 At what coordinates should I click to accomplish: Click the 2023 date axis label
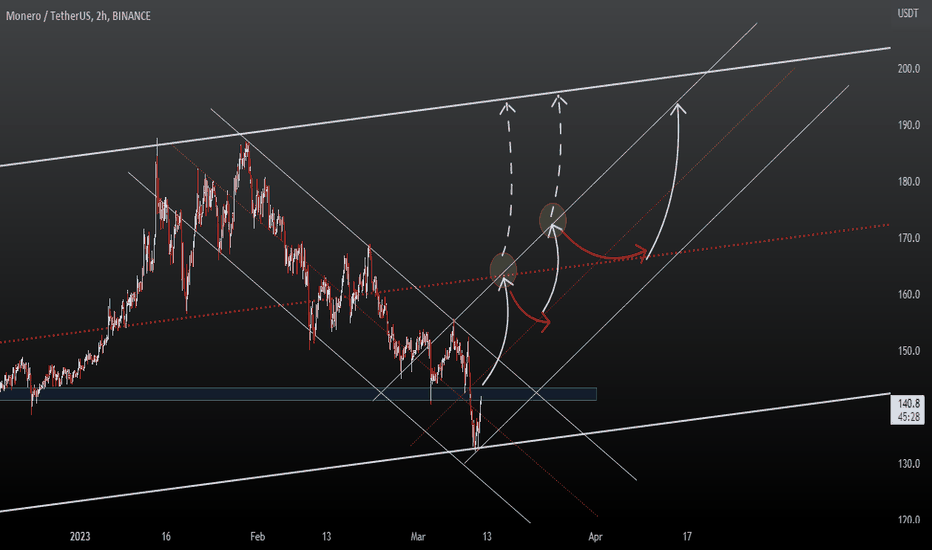[x=80, y=536]
